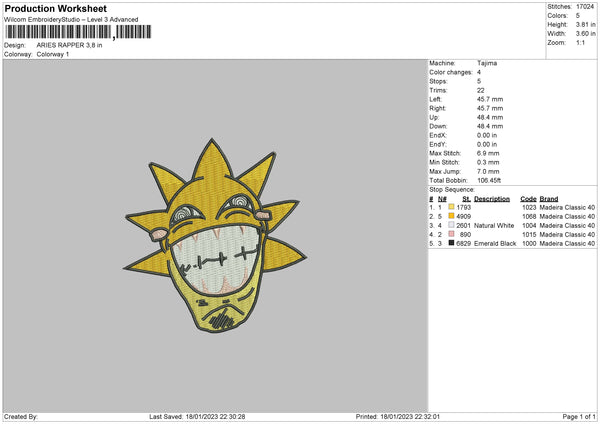
Task: Click the barcode under the worksheet title
Action: (x=78, y=32)
